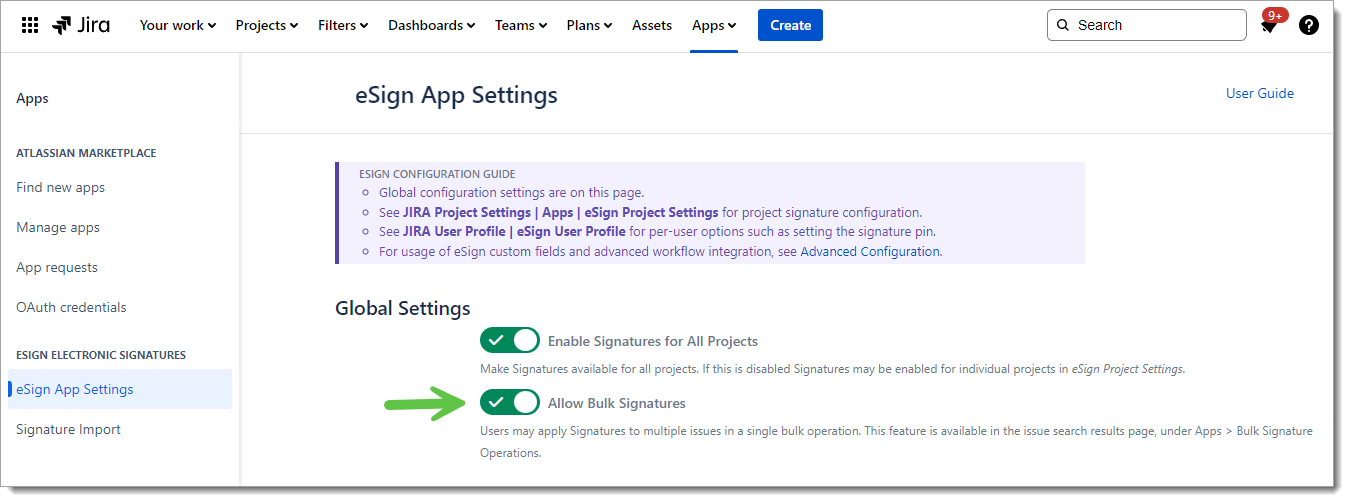Open the Projects dropdown menu
This screenshot has width=1349, height=502.
click(266, 25)
